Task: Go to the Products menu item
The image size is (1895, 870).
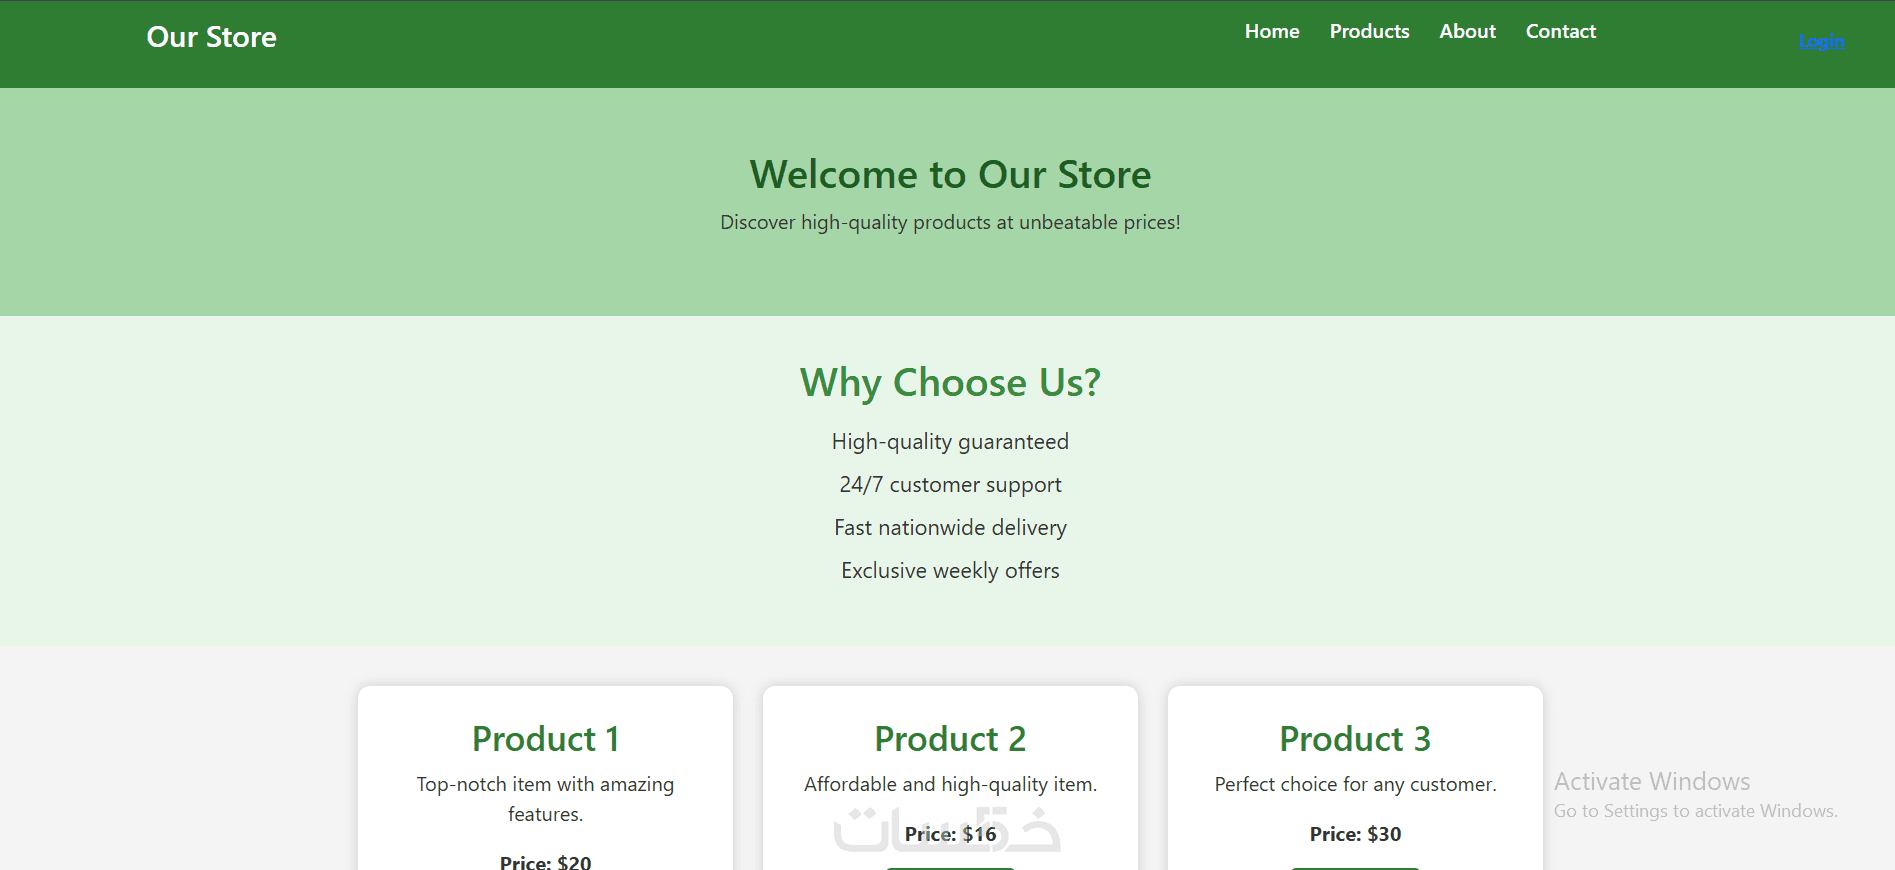Action: tap(1369, 31)
